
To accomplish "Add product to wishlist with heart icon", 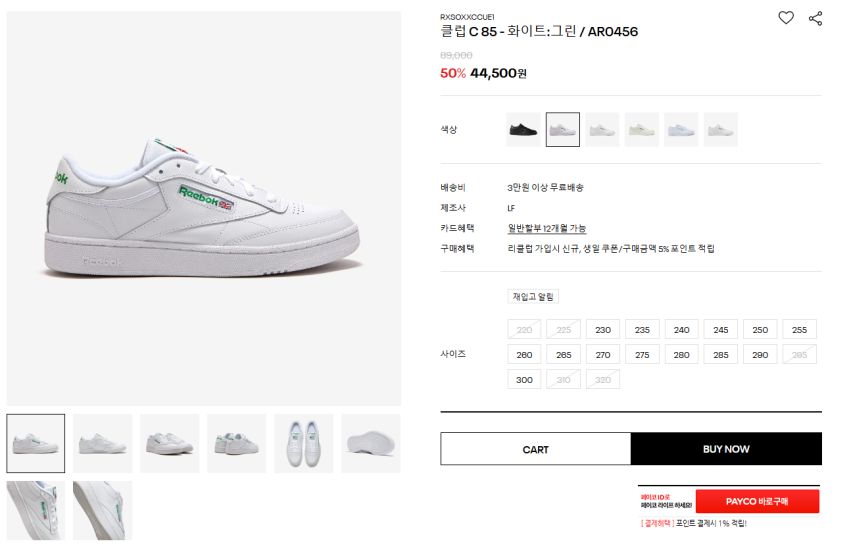I will [786, 18].
